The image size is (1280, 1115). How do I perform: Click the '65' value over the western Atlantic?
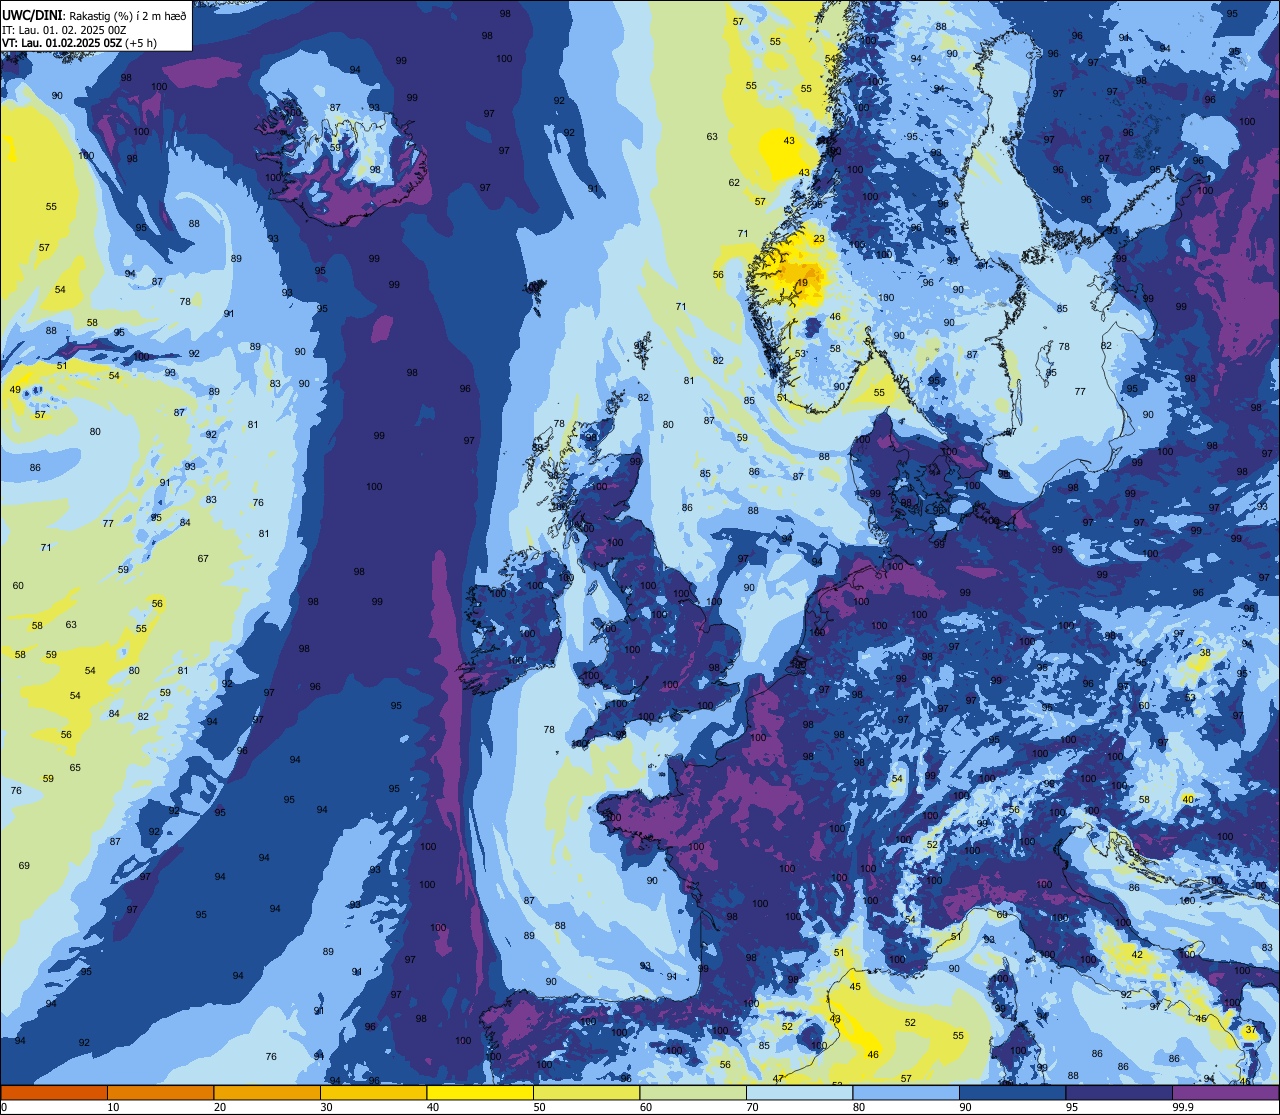tap(75, 768)
